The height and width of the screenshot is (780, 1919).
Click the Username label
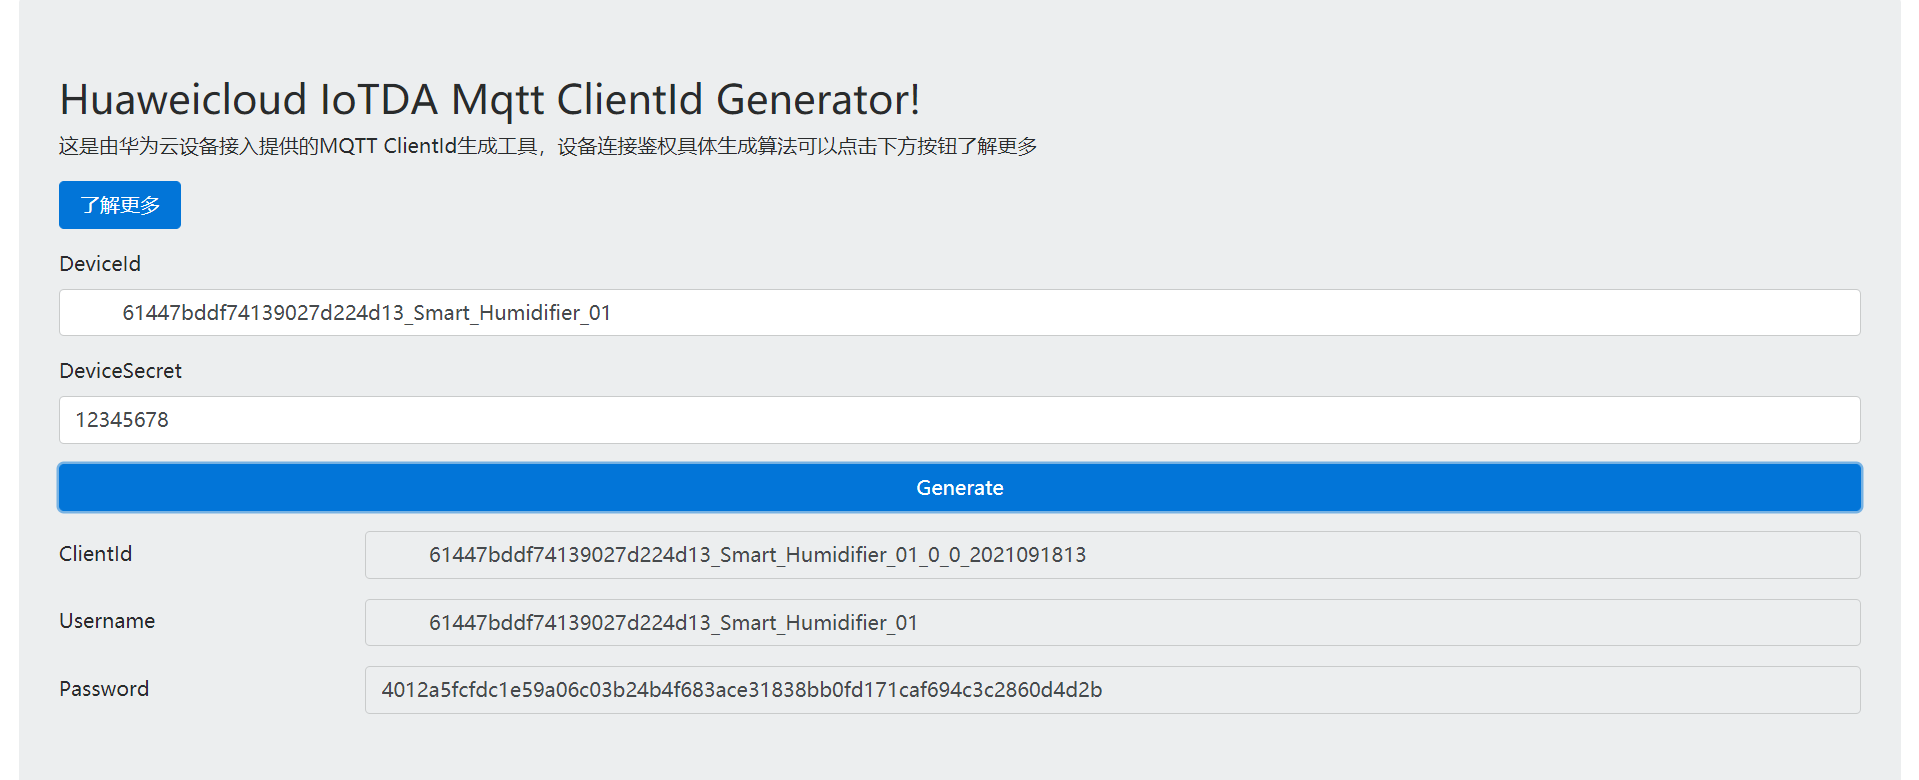pyautogui.click(x=107, y=621)
